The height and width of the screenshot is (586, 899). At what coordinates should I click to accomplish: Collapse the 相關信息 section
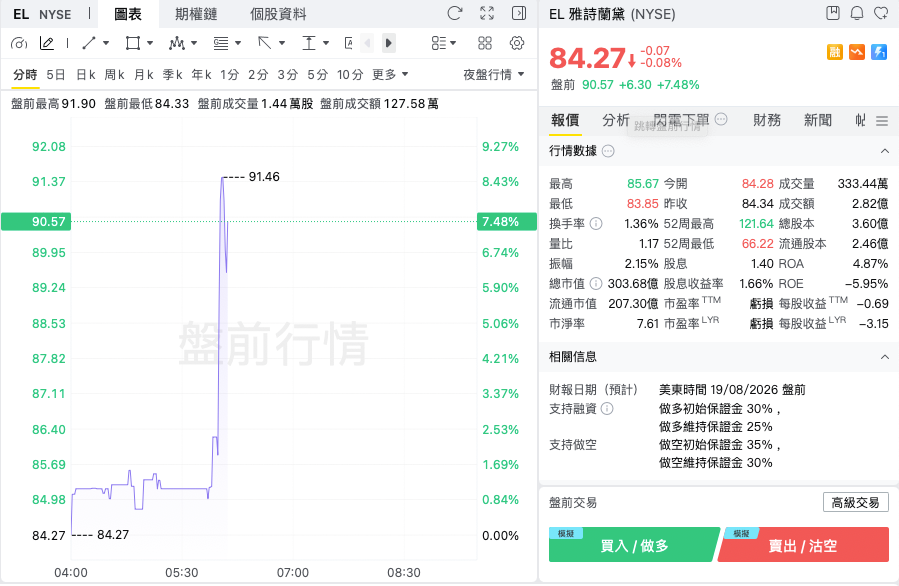click(885, 357)
